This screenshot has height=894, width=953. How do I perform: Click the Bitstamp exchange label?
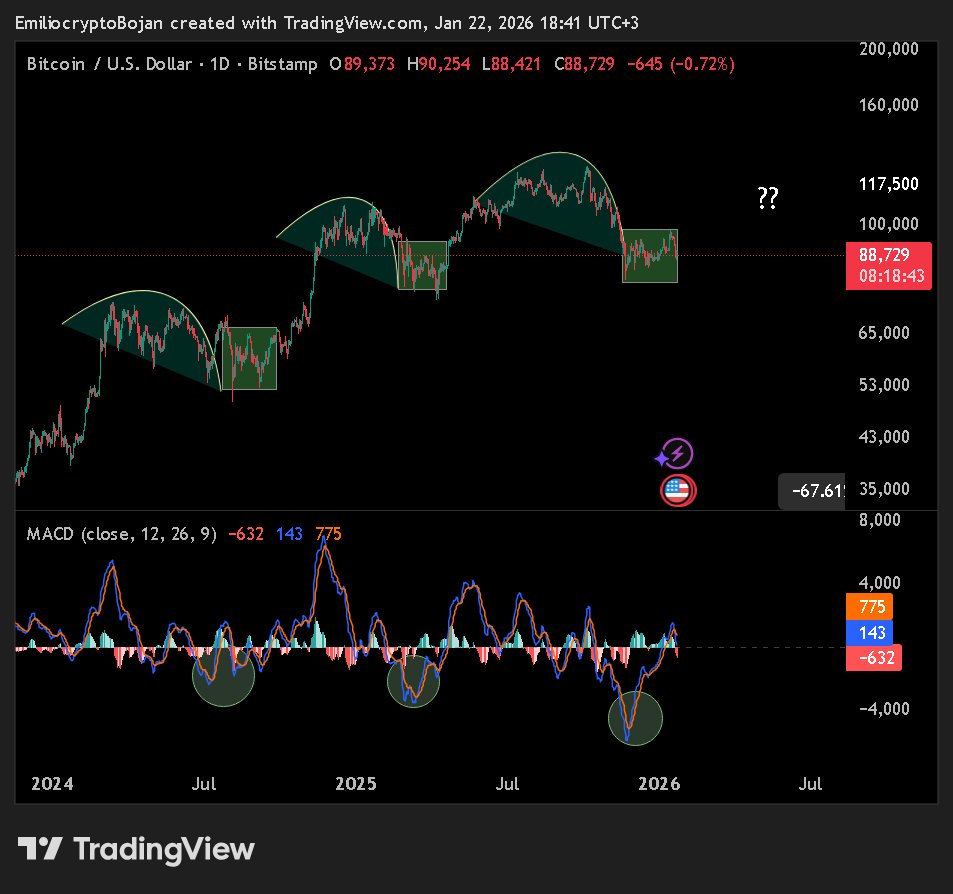[283, 64]
